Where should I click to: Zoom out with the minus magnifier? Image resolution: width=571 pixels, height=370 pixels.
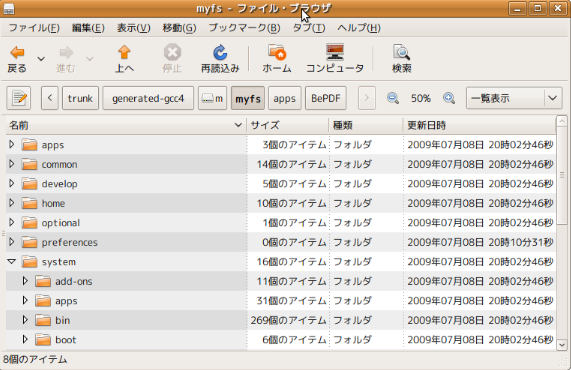393,98
